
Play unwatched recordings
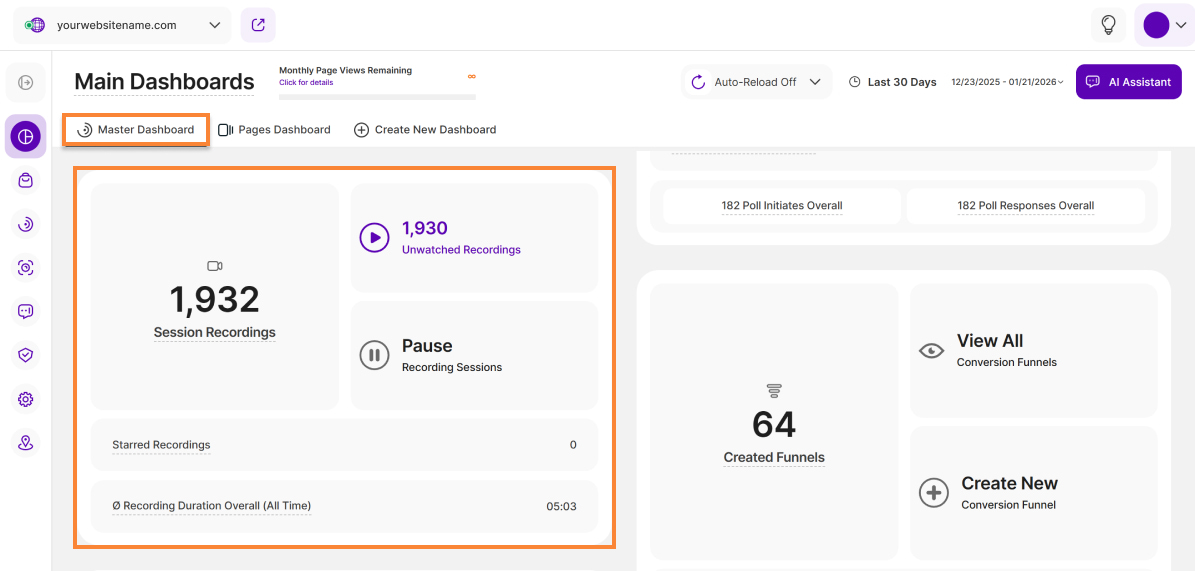(x=374, y=237)
